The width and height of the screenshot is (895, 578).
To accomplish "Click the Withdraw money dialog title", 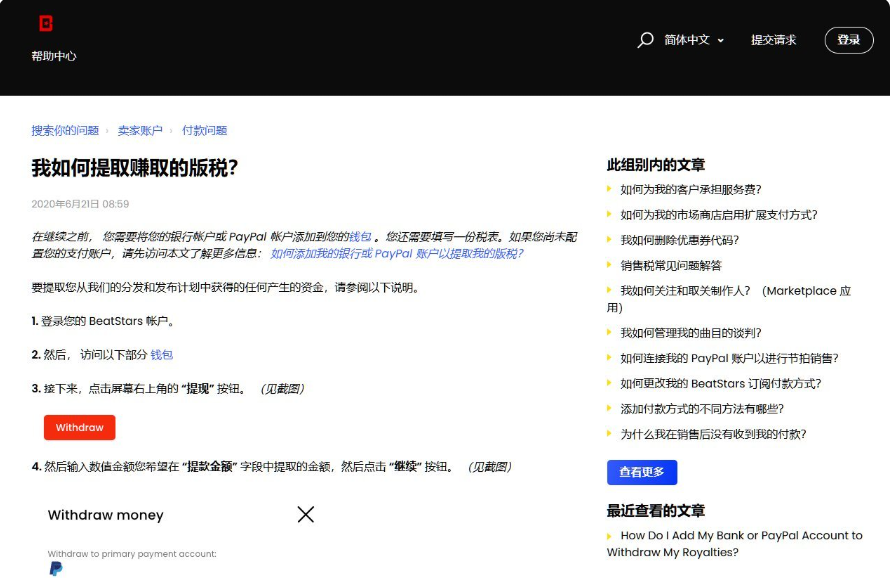I will (x=106, y=515).
